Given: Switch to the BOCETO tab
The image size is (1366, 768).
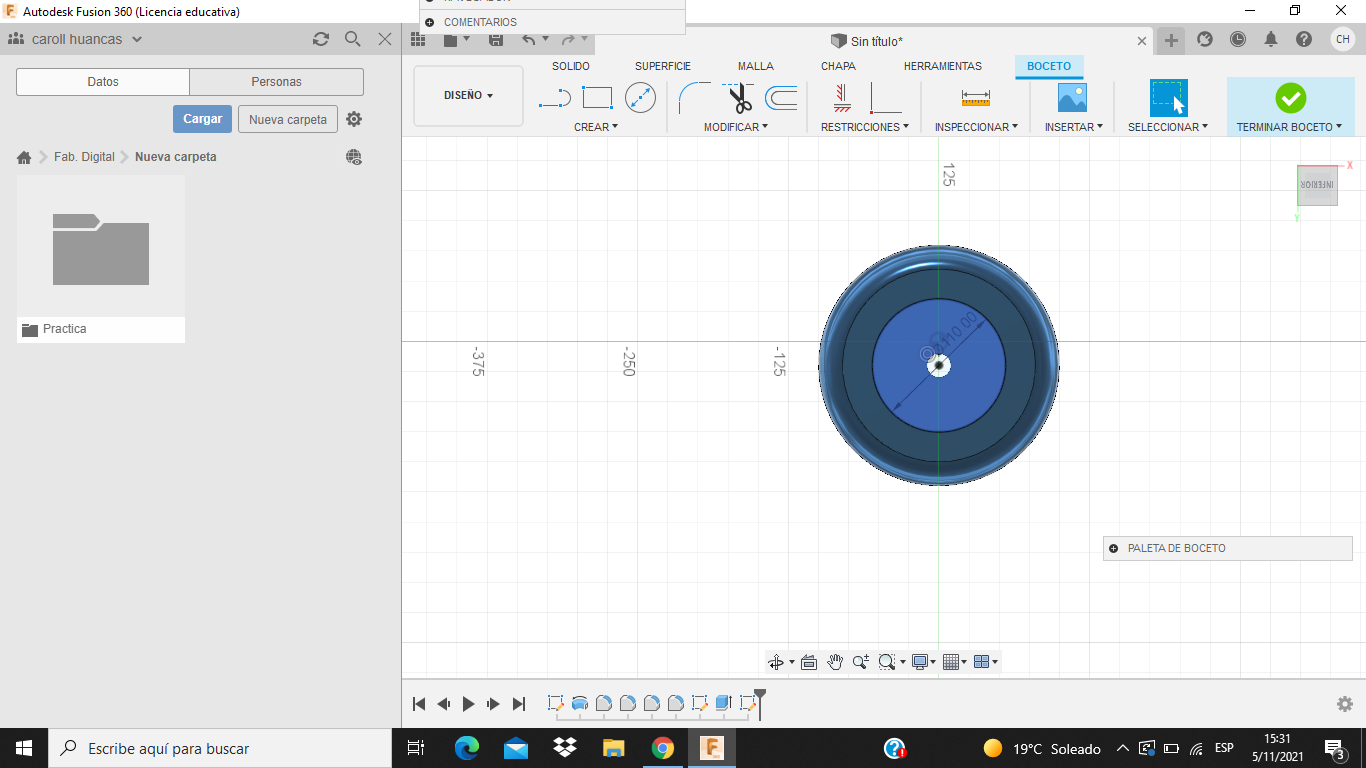Looking at the screenshot, I should coord(1049,66).
